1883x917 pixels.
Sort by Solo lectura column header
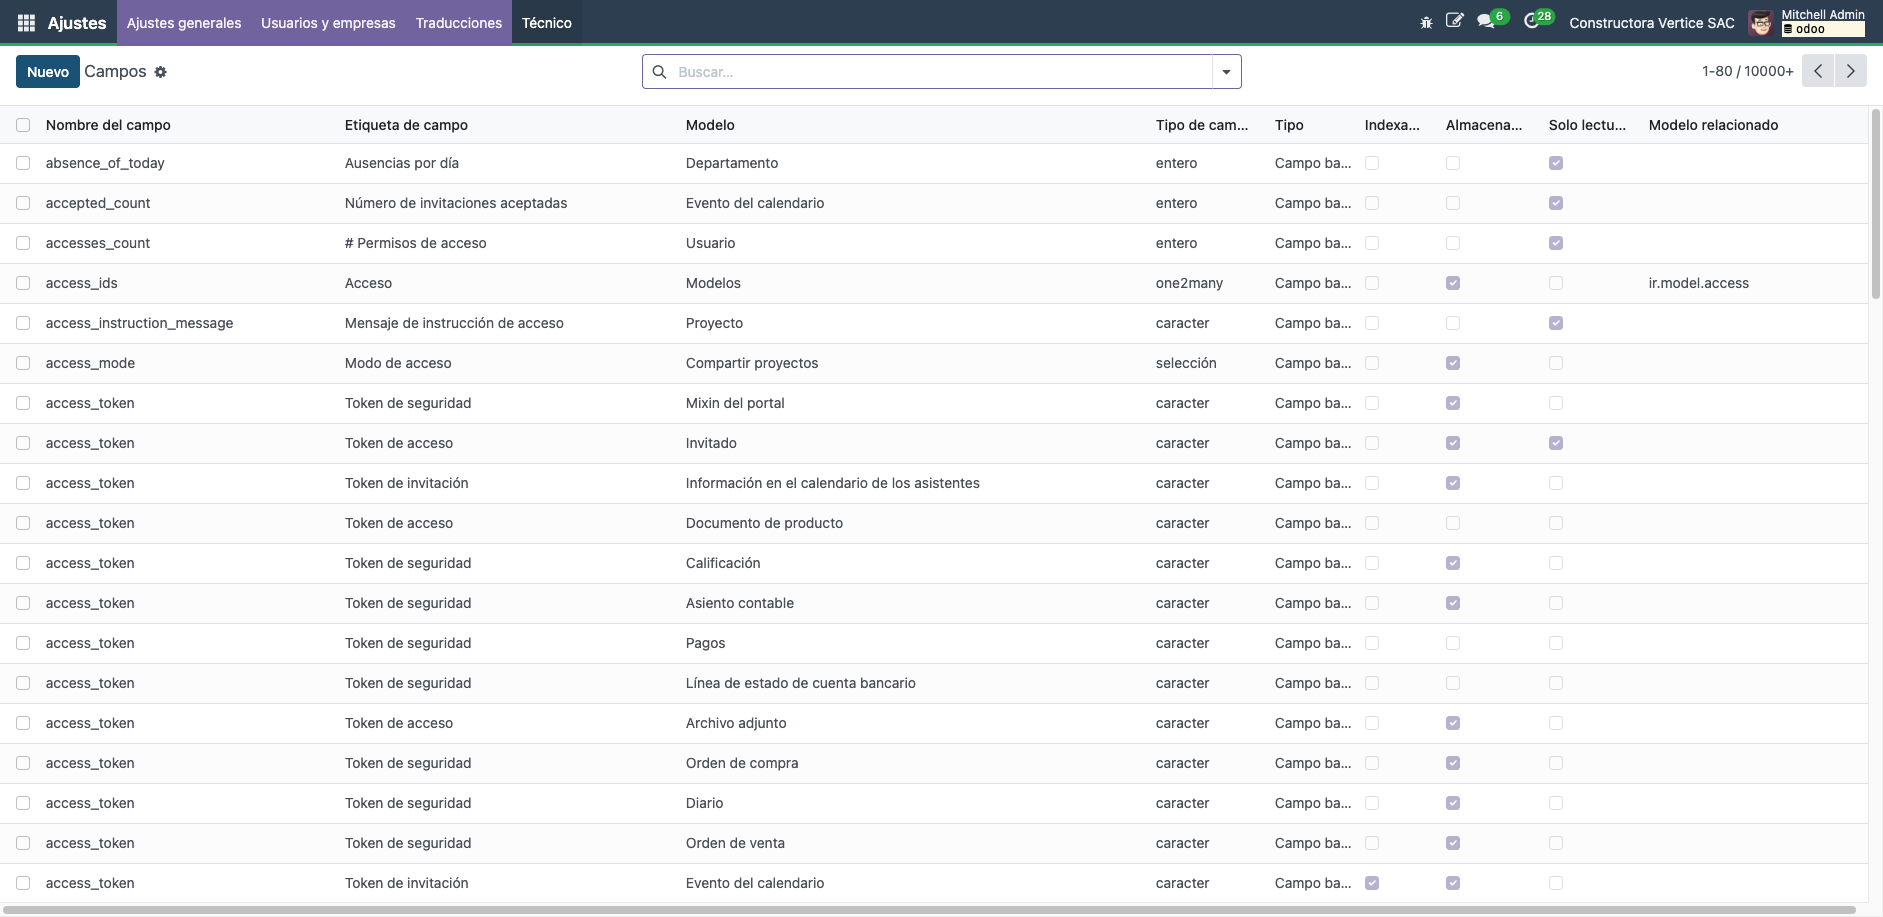(1587, 125)
